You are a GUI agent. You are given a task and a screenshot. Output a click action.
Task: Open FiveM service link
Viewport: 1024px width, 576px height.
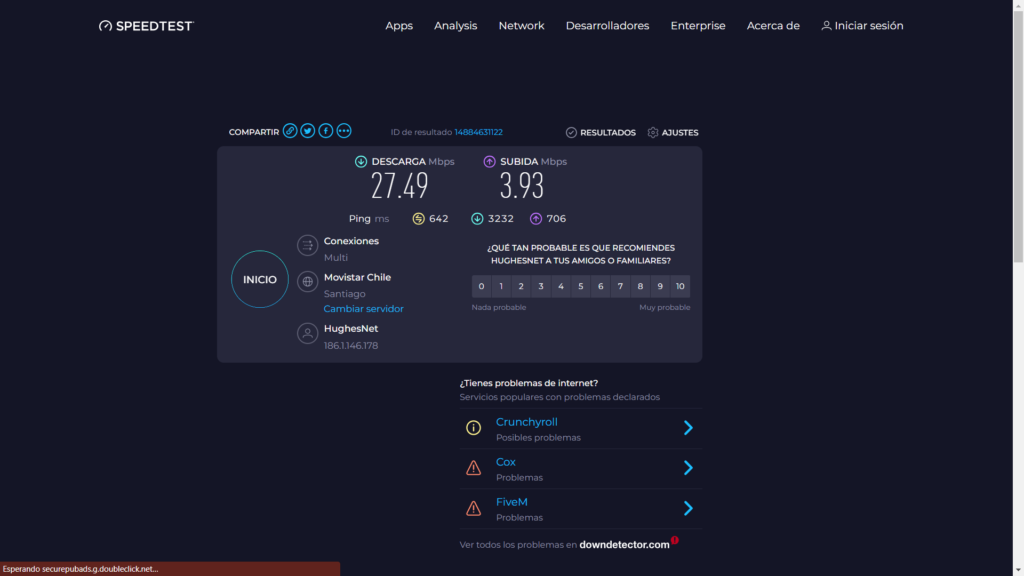511,502
